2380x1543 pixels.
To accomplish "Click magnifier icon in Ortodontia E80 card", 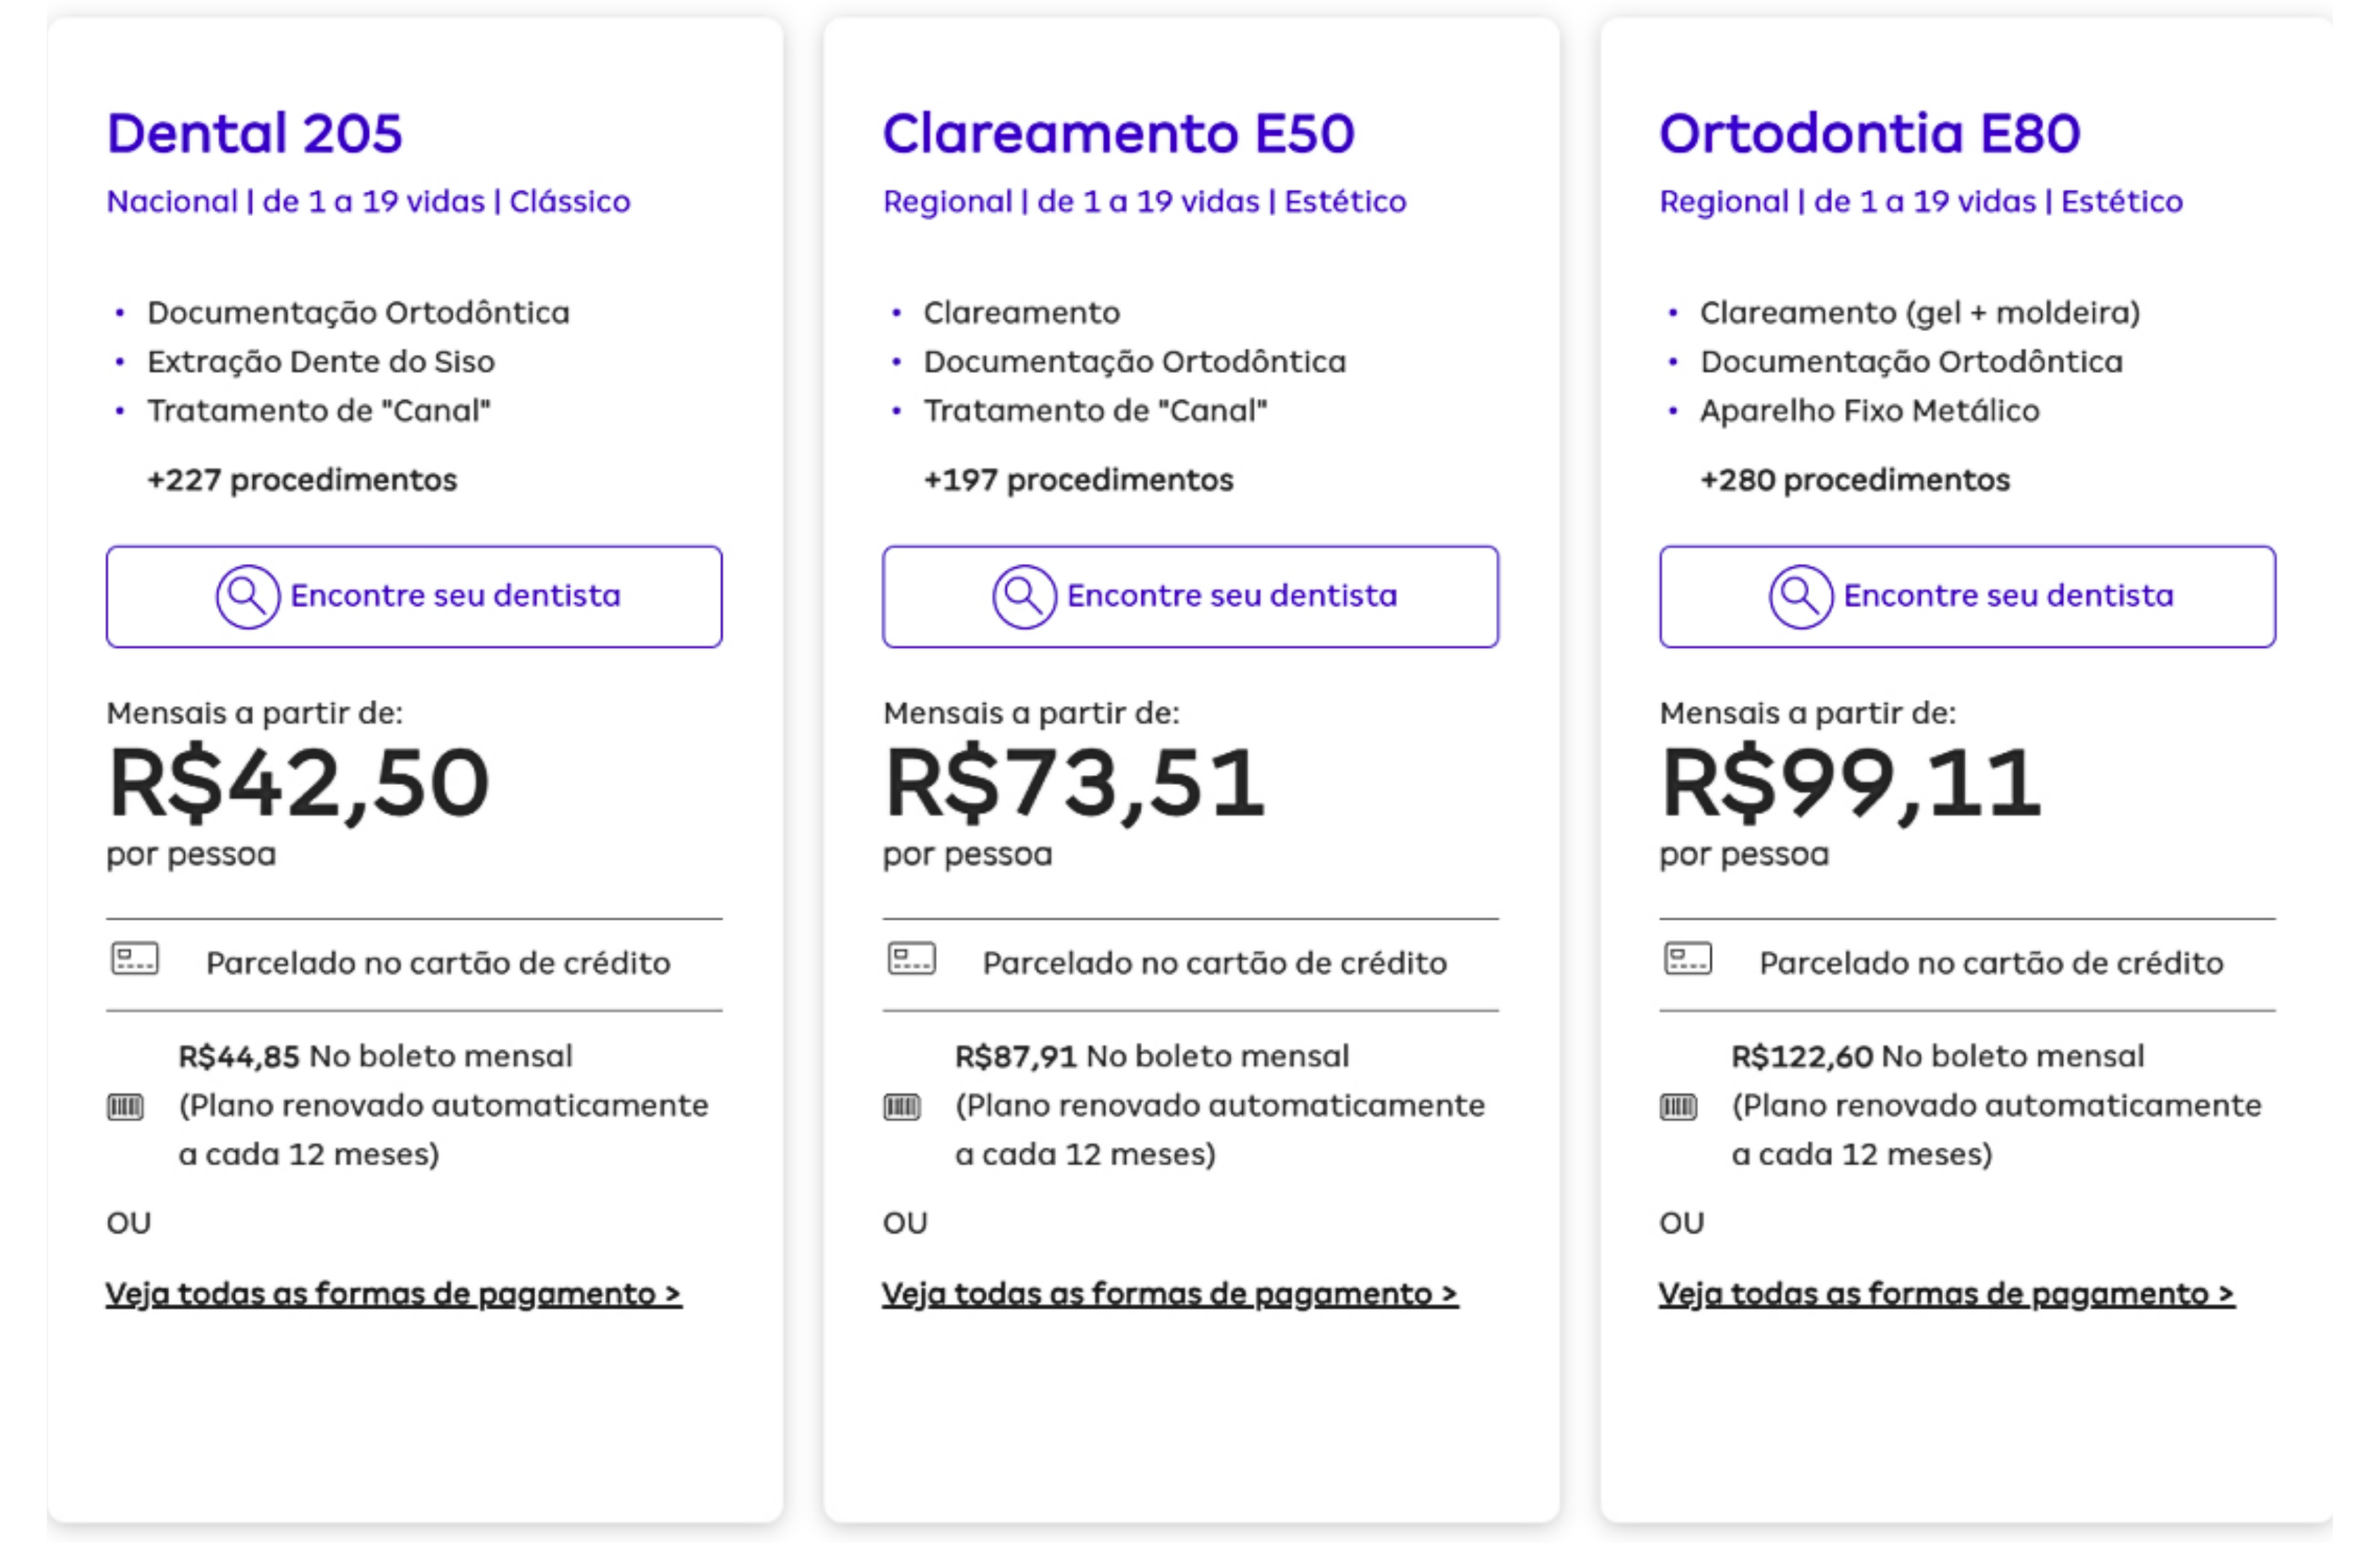I will pos(1801,597).
